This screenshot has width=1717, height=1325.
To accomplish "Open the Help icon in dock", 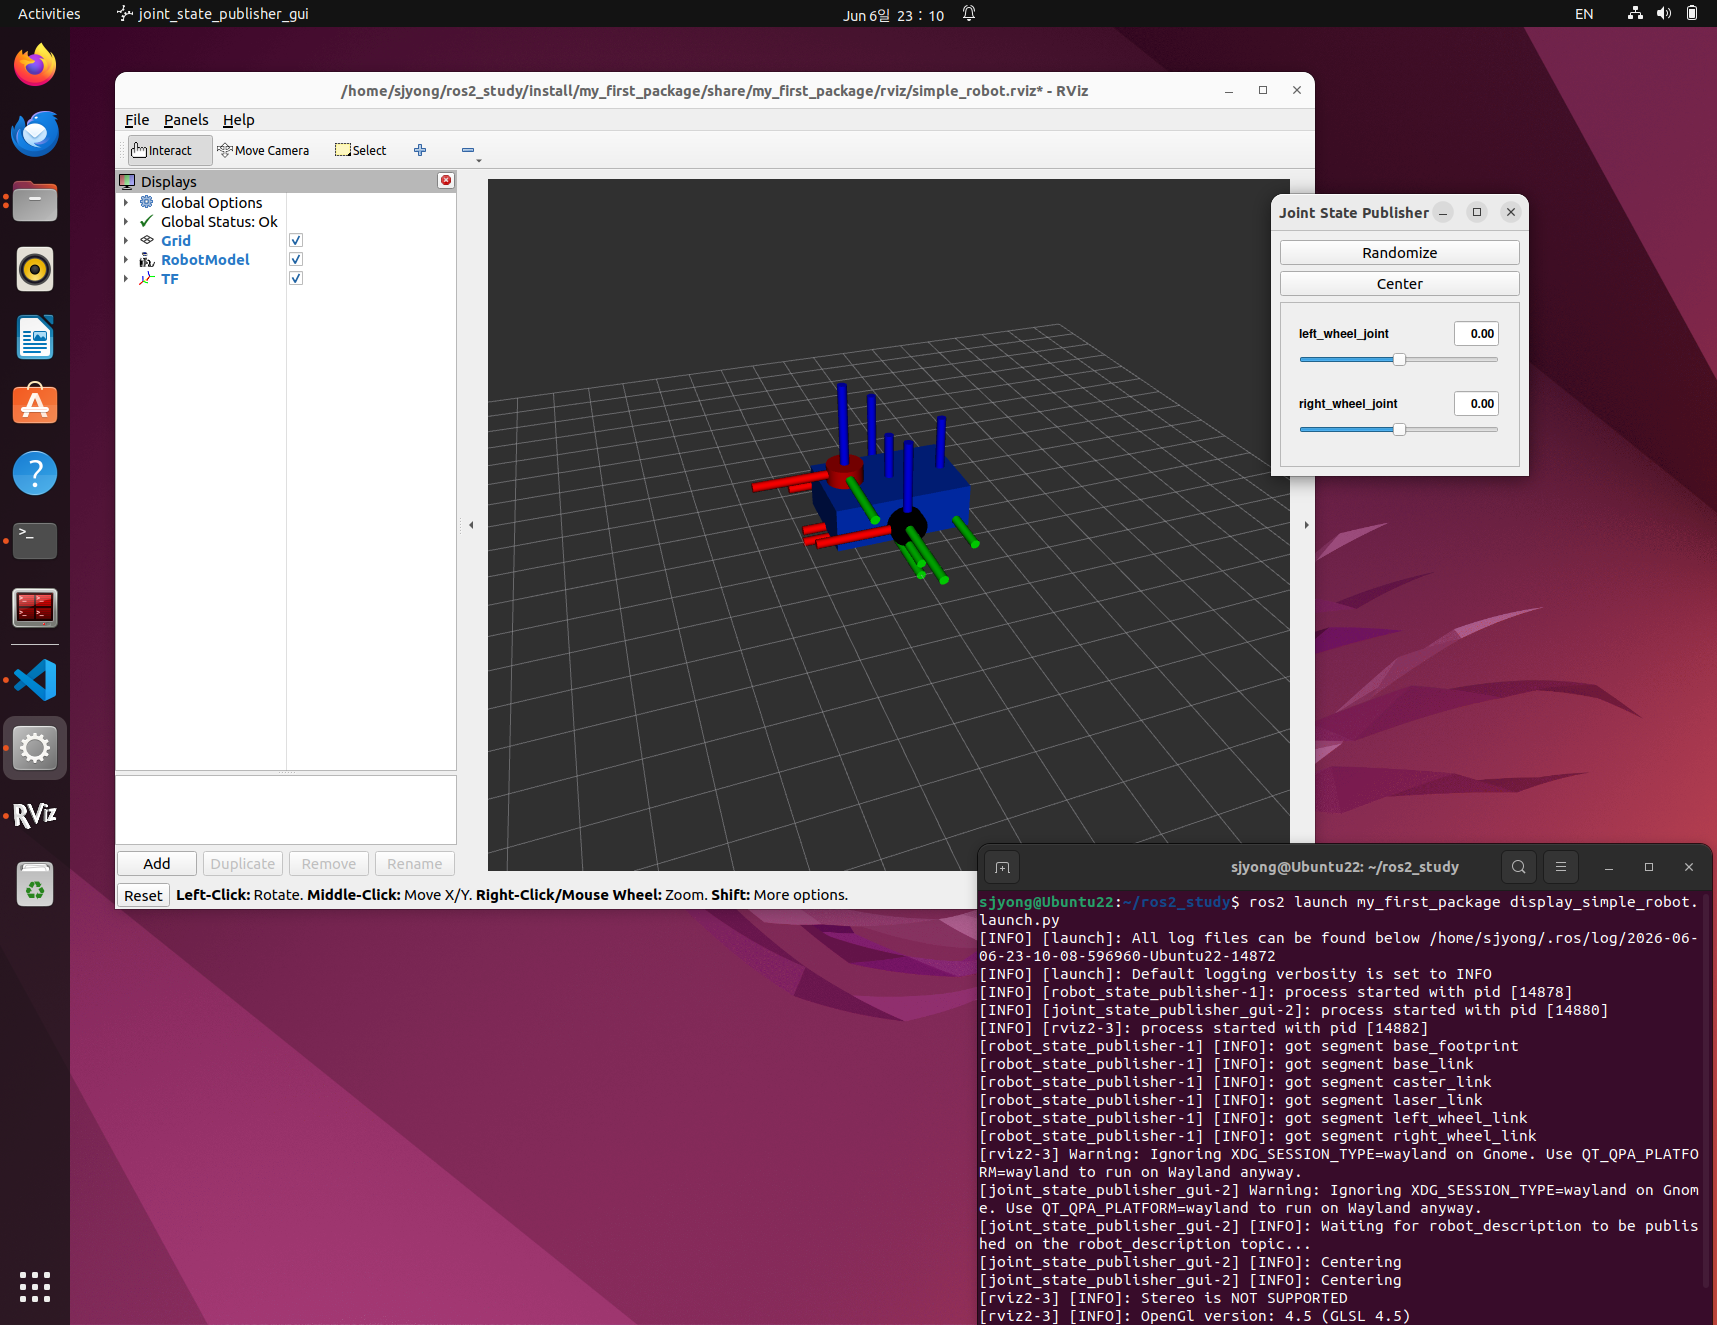I will click(35, 473).
